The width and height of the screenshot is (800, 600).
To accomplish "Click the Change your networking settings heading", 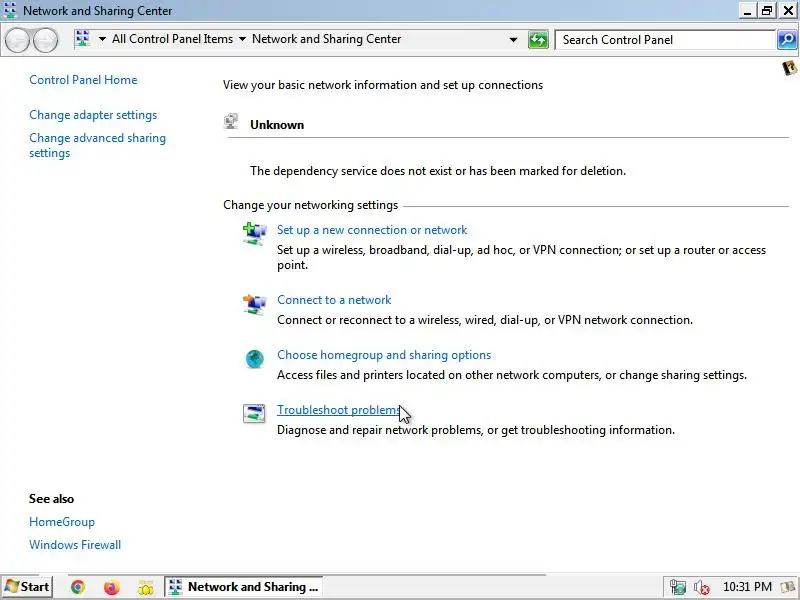I will [x=310, y=205].
